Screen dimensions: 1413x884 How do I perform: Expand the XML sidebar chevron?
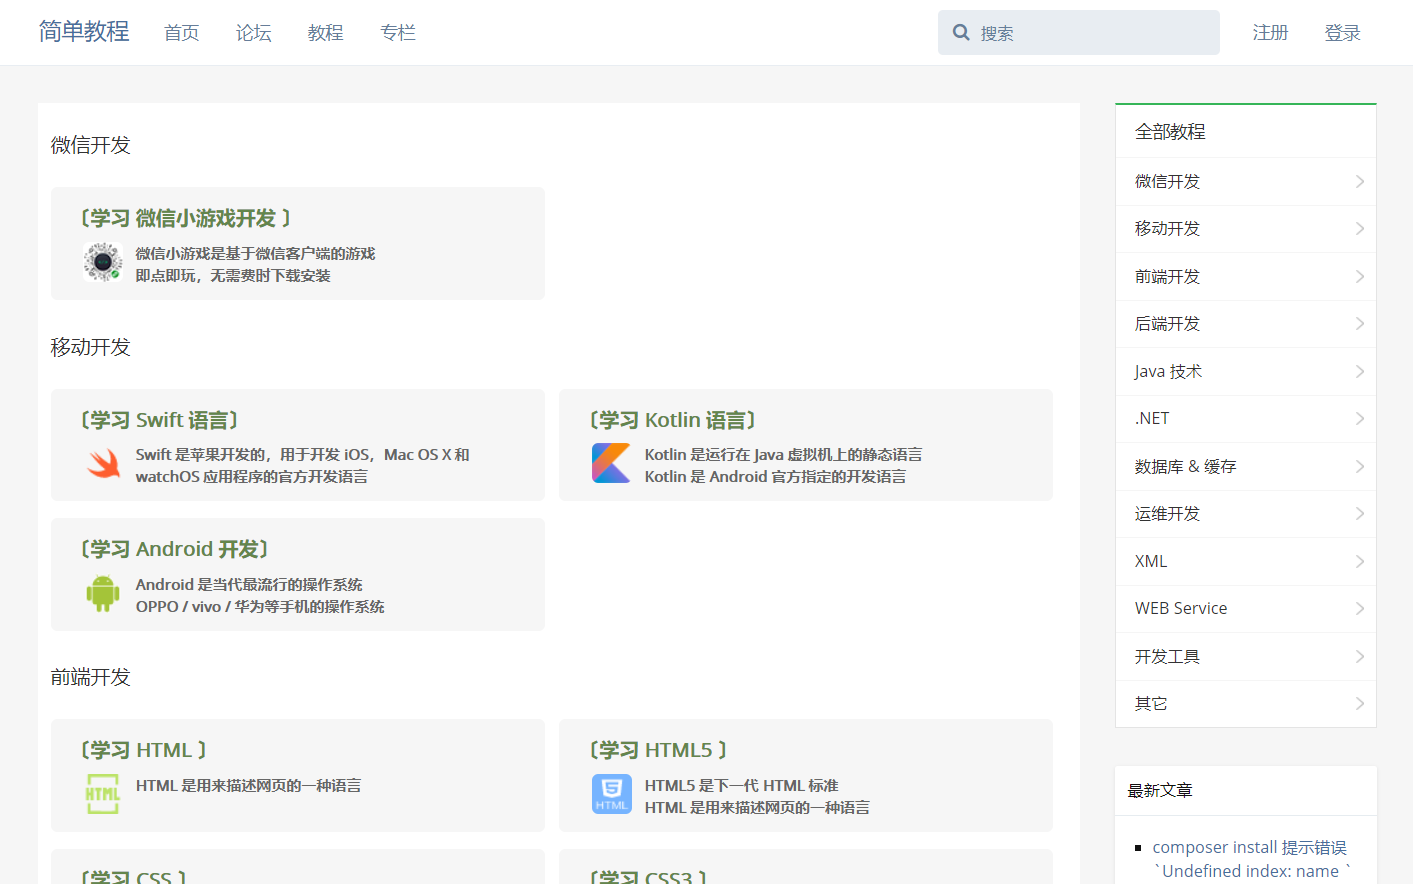pyautogui.click(x=1360, y=561)
